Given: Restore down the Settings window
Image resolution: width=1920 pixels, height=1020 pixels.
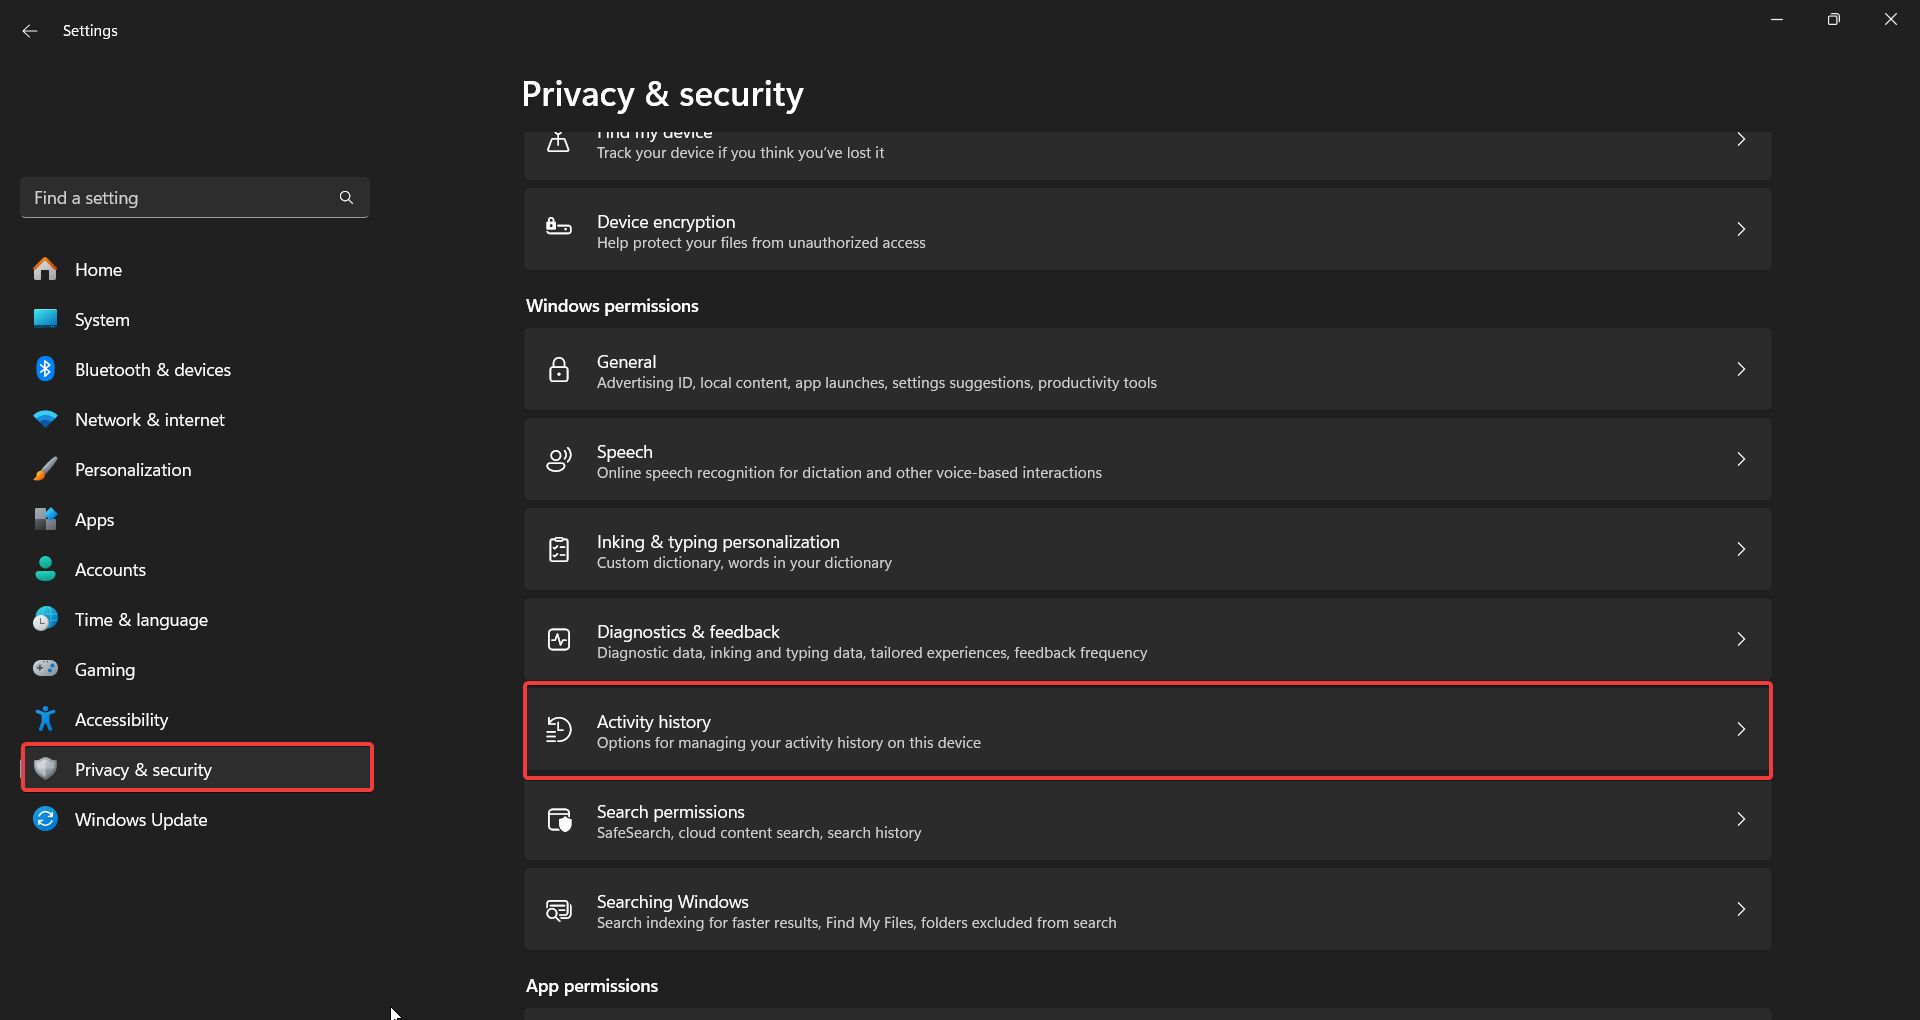Looking at the screenshot, I should (x=1833, y=19).
